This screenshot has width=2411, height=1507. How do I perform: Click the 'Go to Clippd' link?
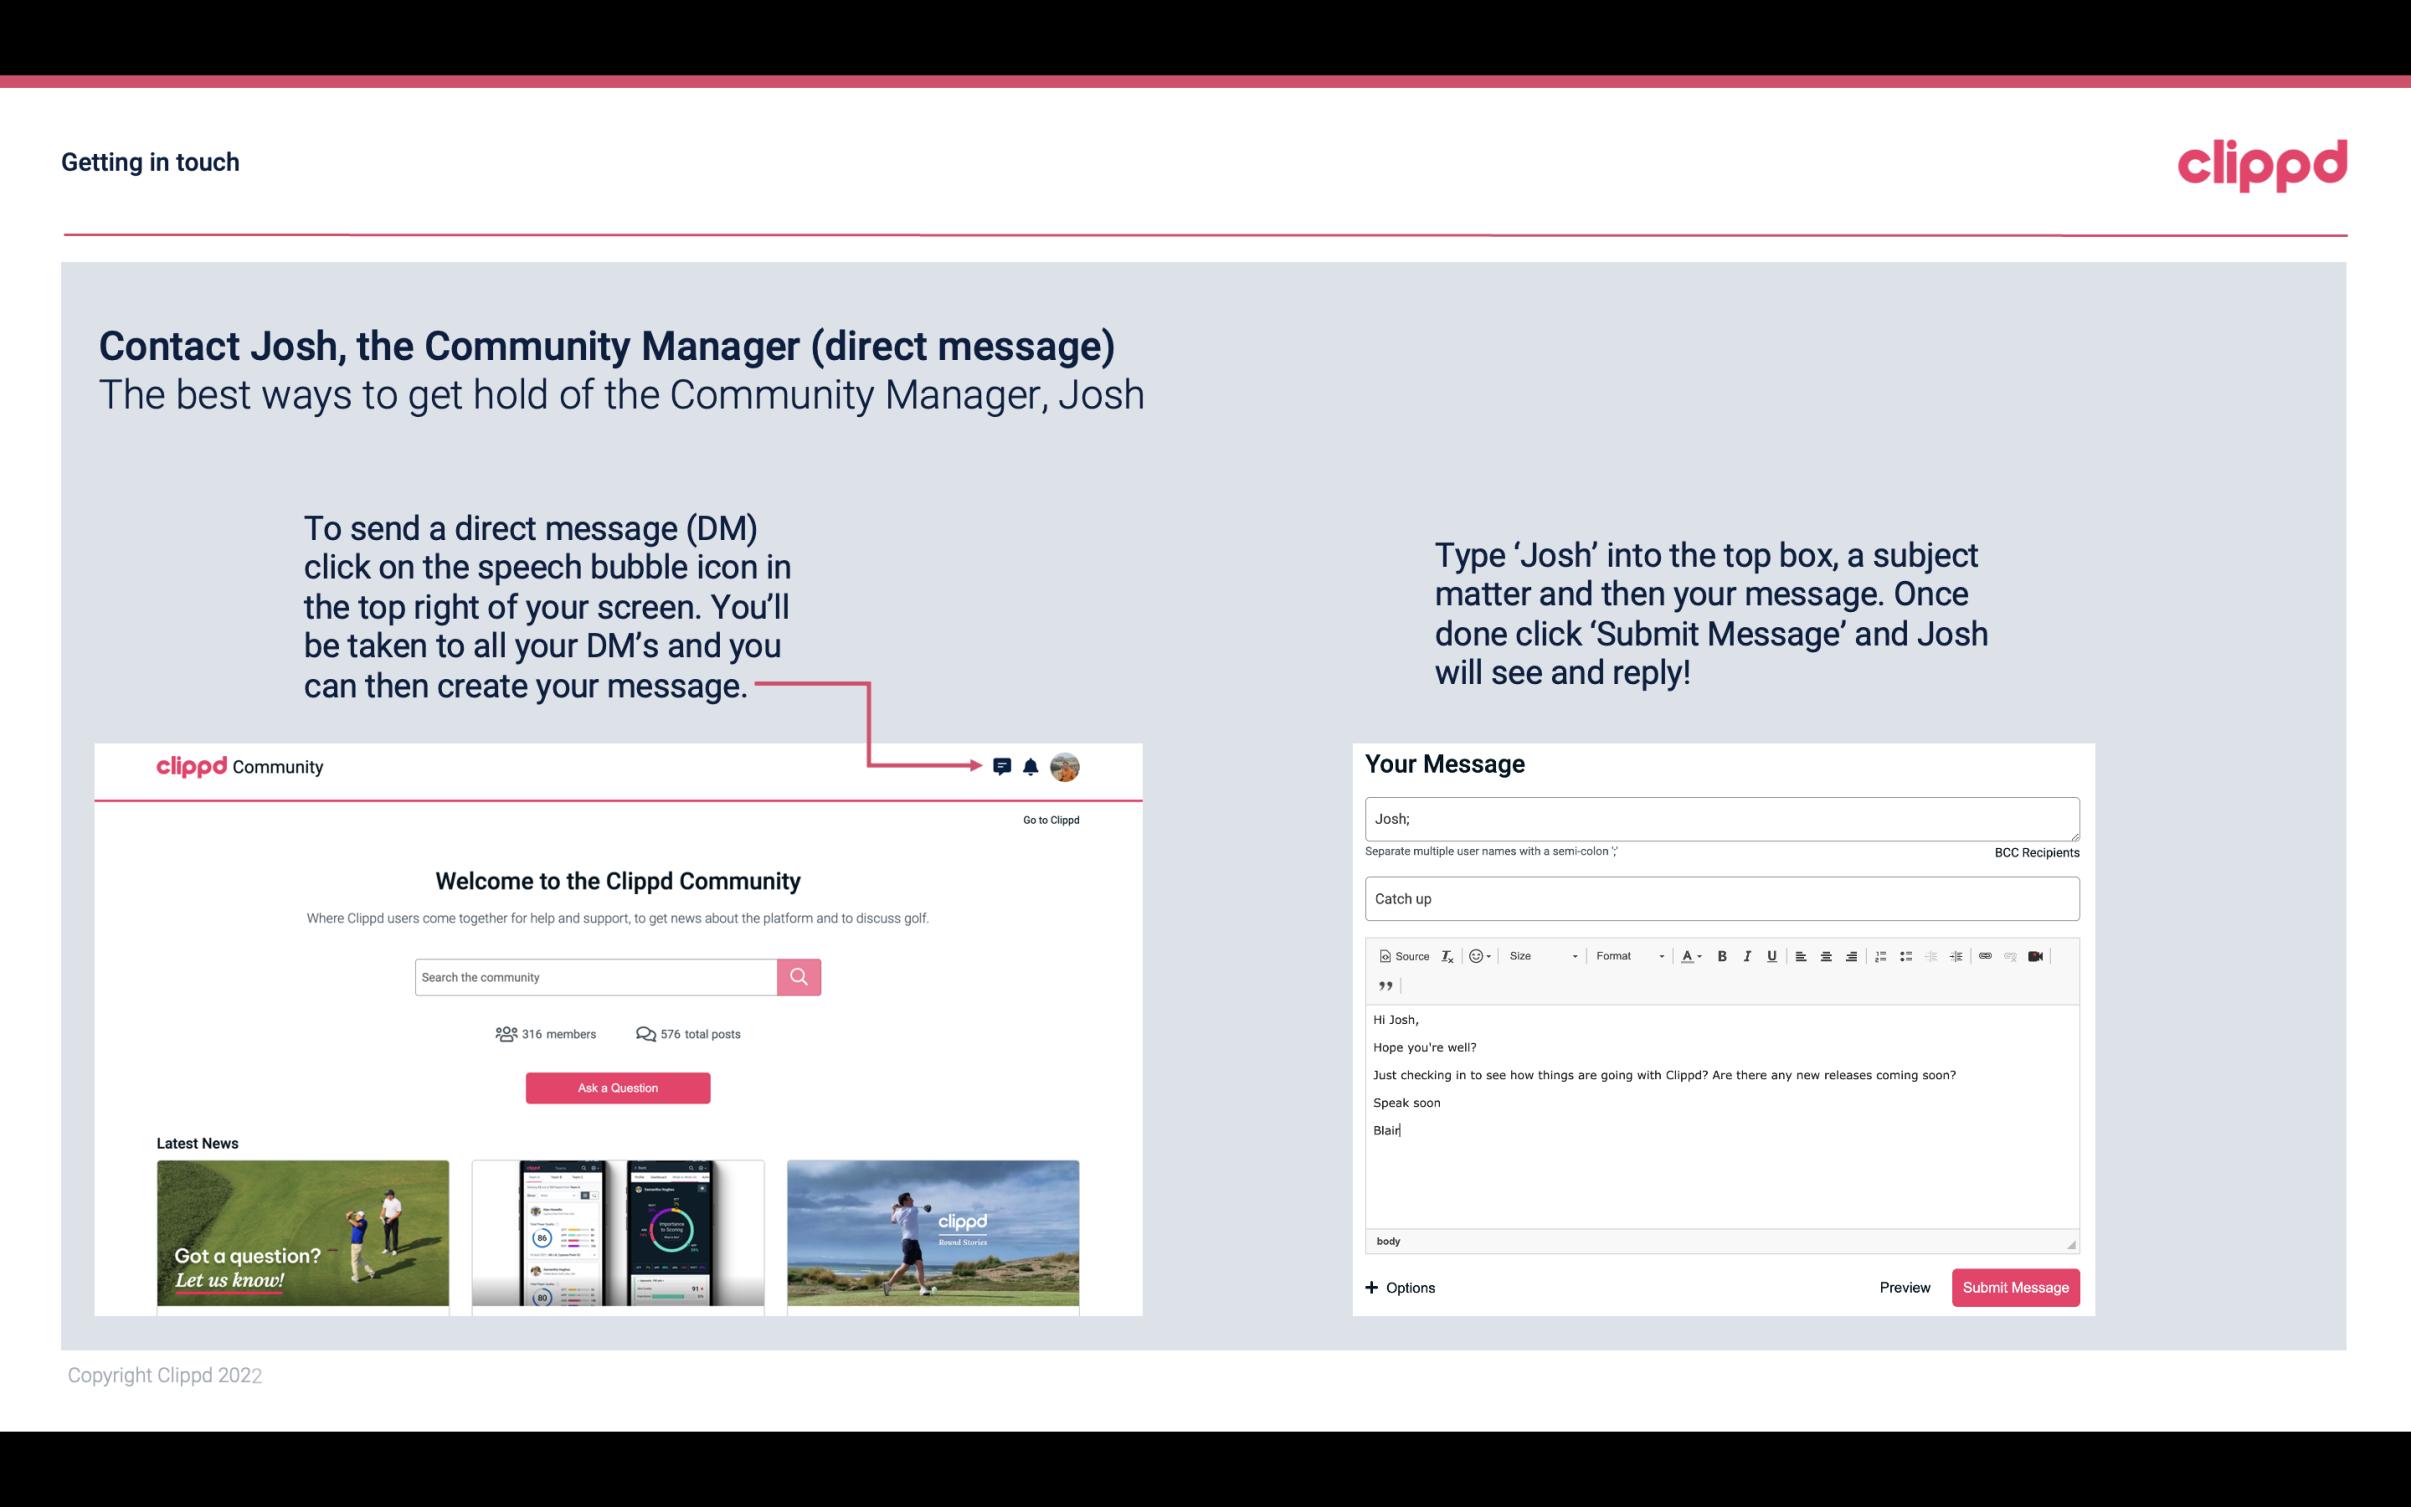click(1047, 818)
